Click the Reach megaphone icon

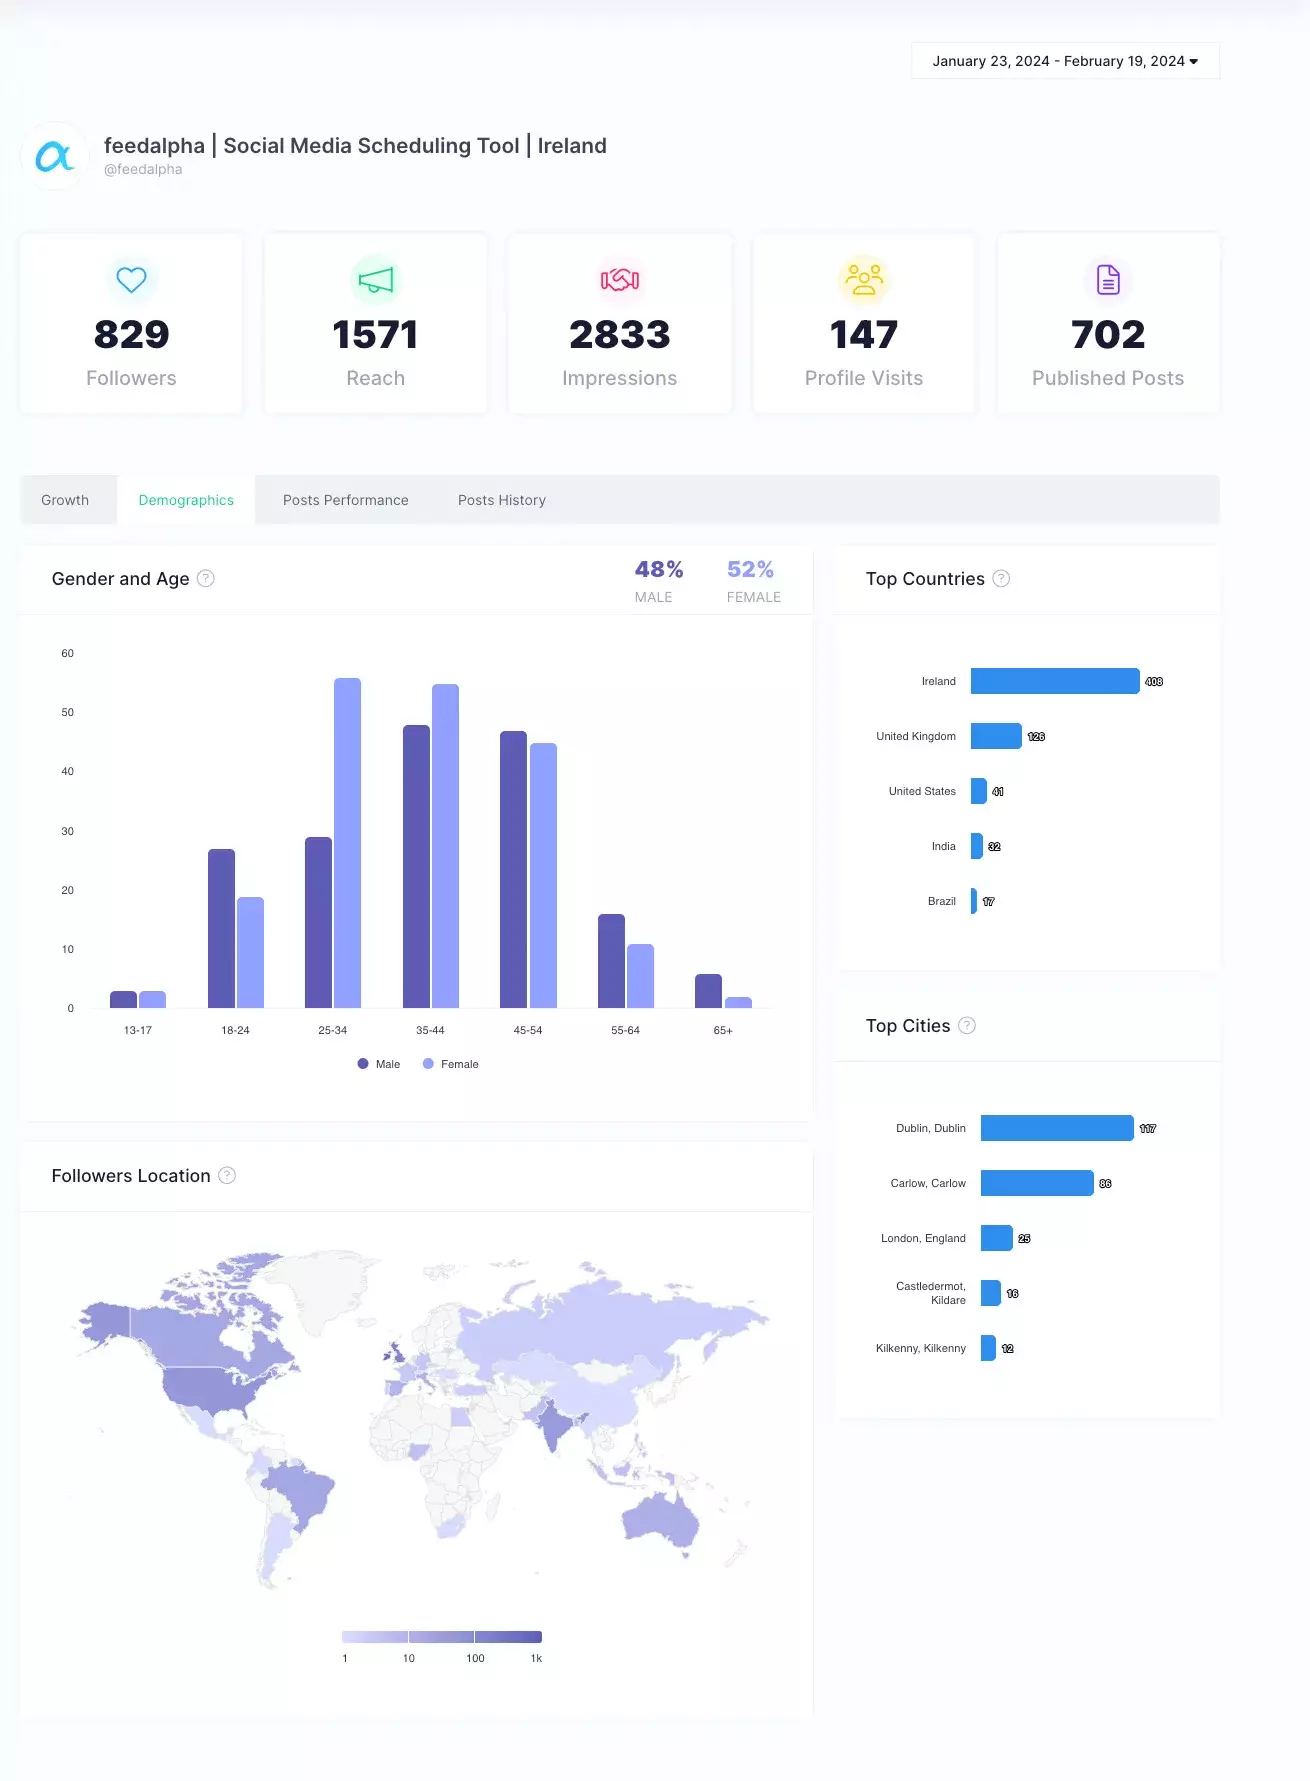pos(376,280)
